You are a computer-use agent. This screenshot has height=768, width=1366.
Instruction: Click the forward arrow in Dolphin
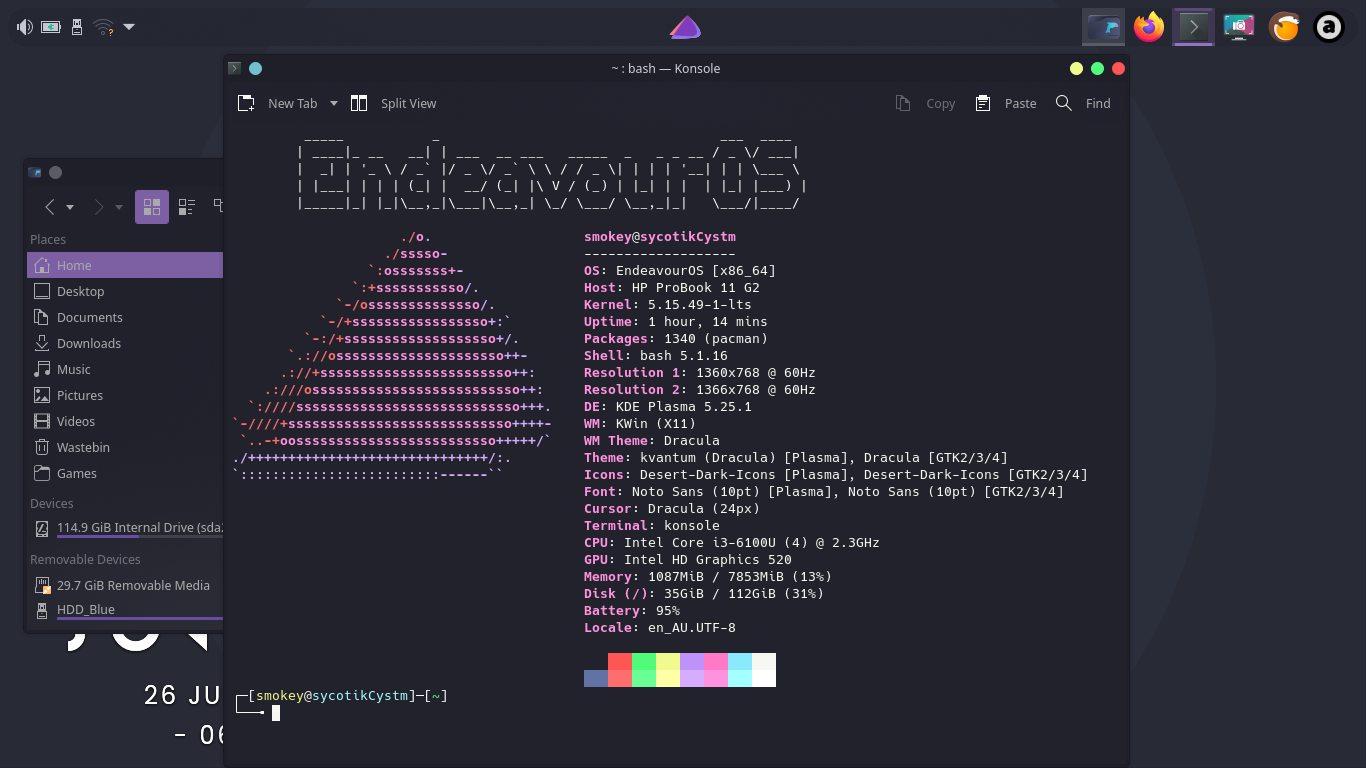coord(98,207)
